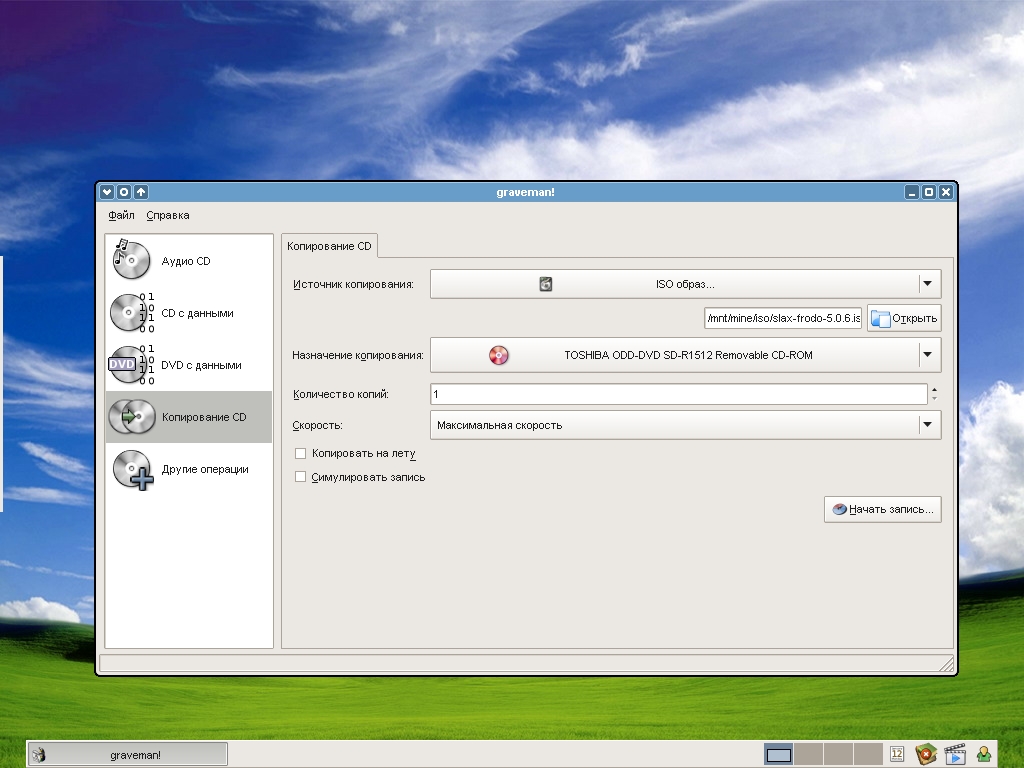Enable Копировать на лету checkbox

300,453
